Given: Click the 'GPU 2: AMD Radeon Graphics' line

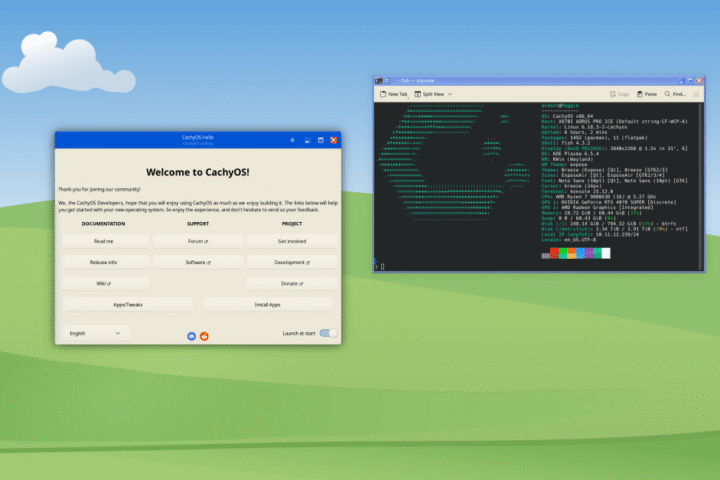Looking at the screenshot, I should tap(597, 207).
